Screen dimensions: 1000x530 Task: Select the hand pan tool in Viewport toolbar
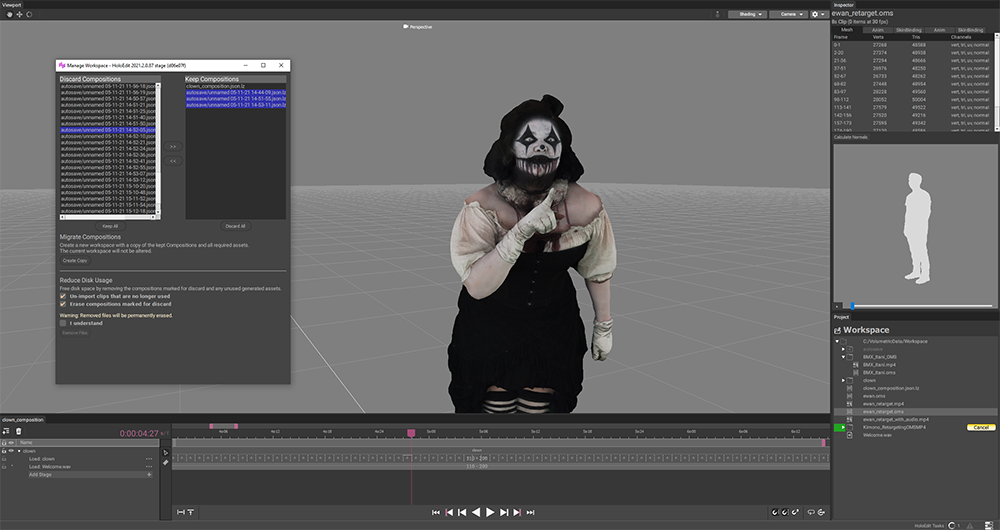pos(9,15)
